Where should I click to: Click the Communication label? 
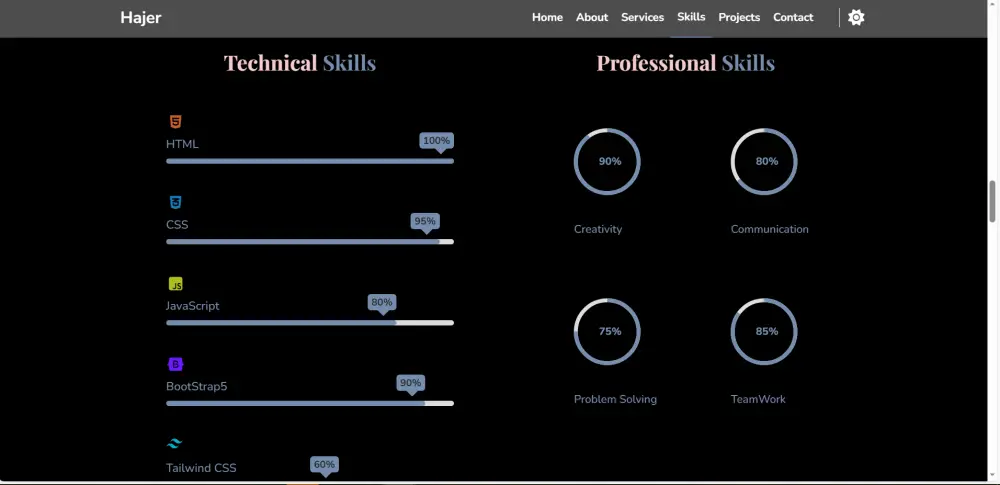pos(770,229)
